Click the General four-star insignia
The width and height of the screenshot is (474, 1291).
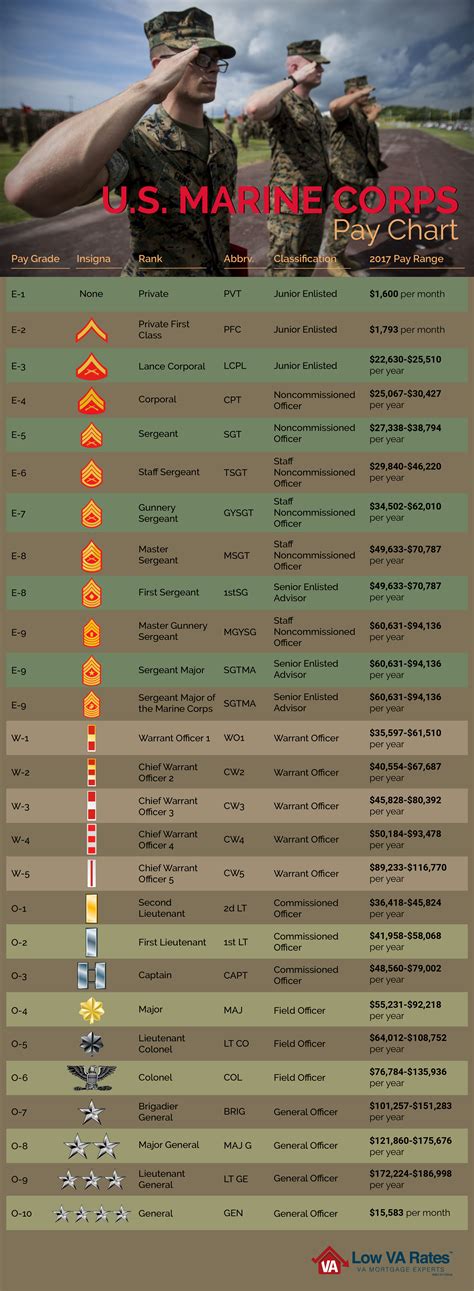click(x=91, y=1213)
